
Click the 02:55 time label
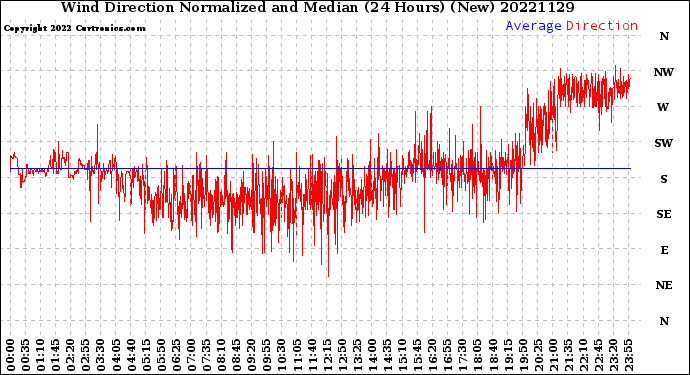[x=86, y=355]
